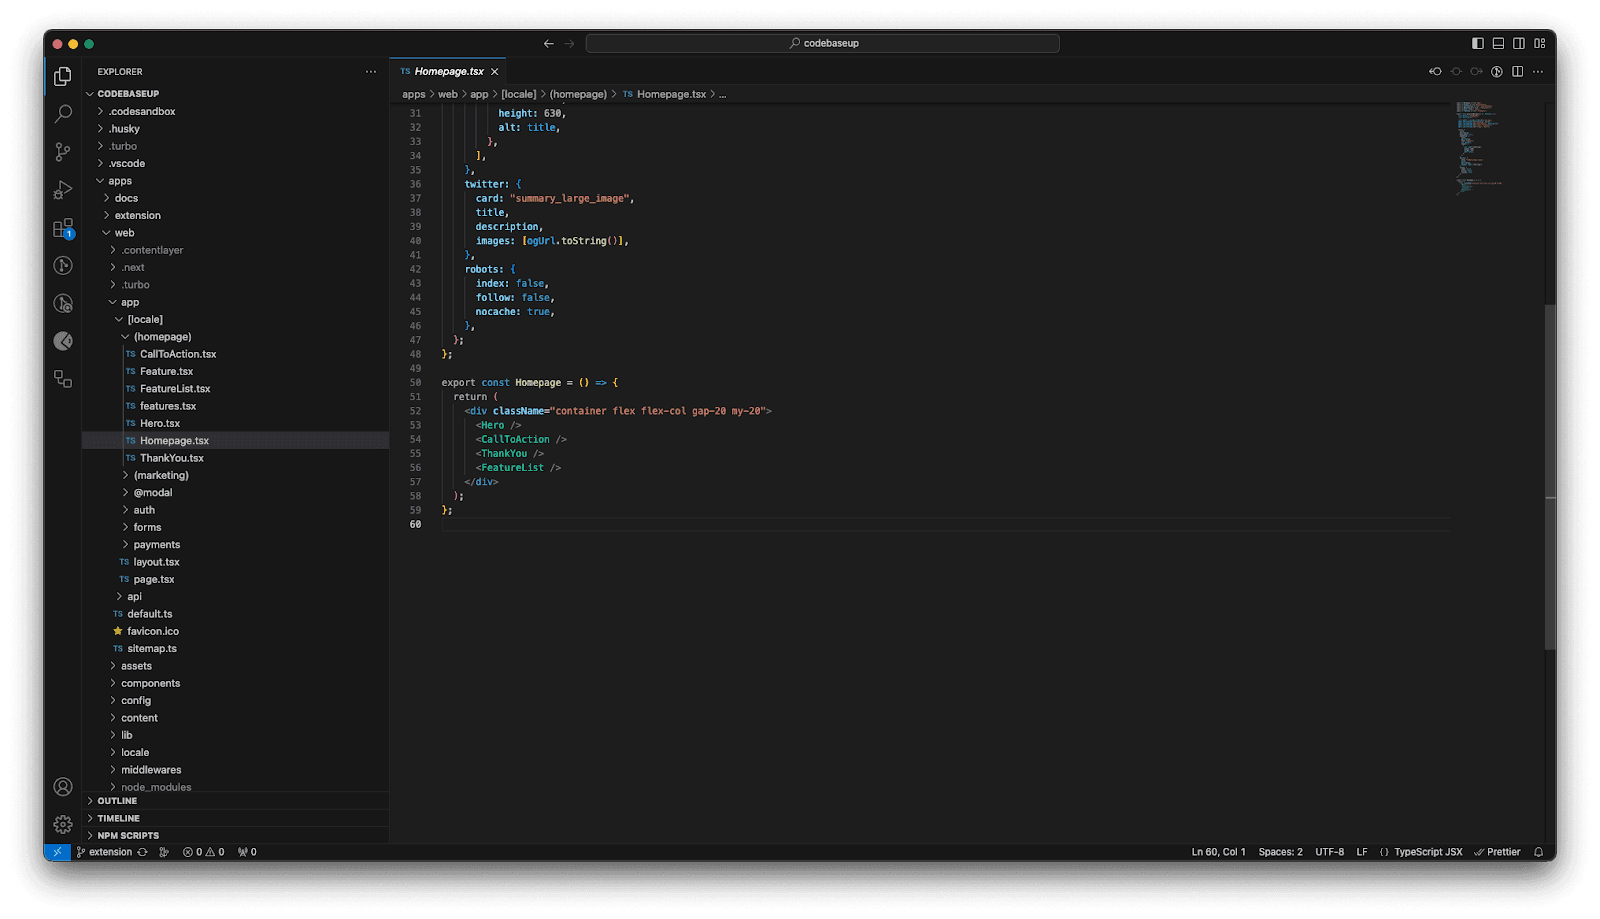
Task: Toggle file blame annotations icon
Action: [x=1497, y=72]
